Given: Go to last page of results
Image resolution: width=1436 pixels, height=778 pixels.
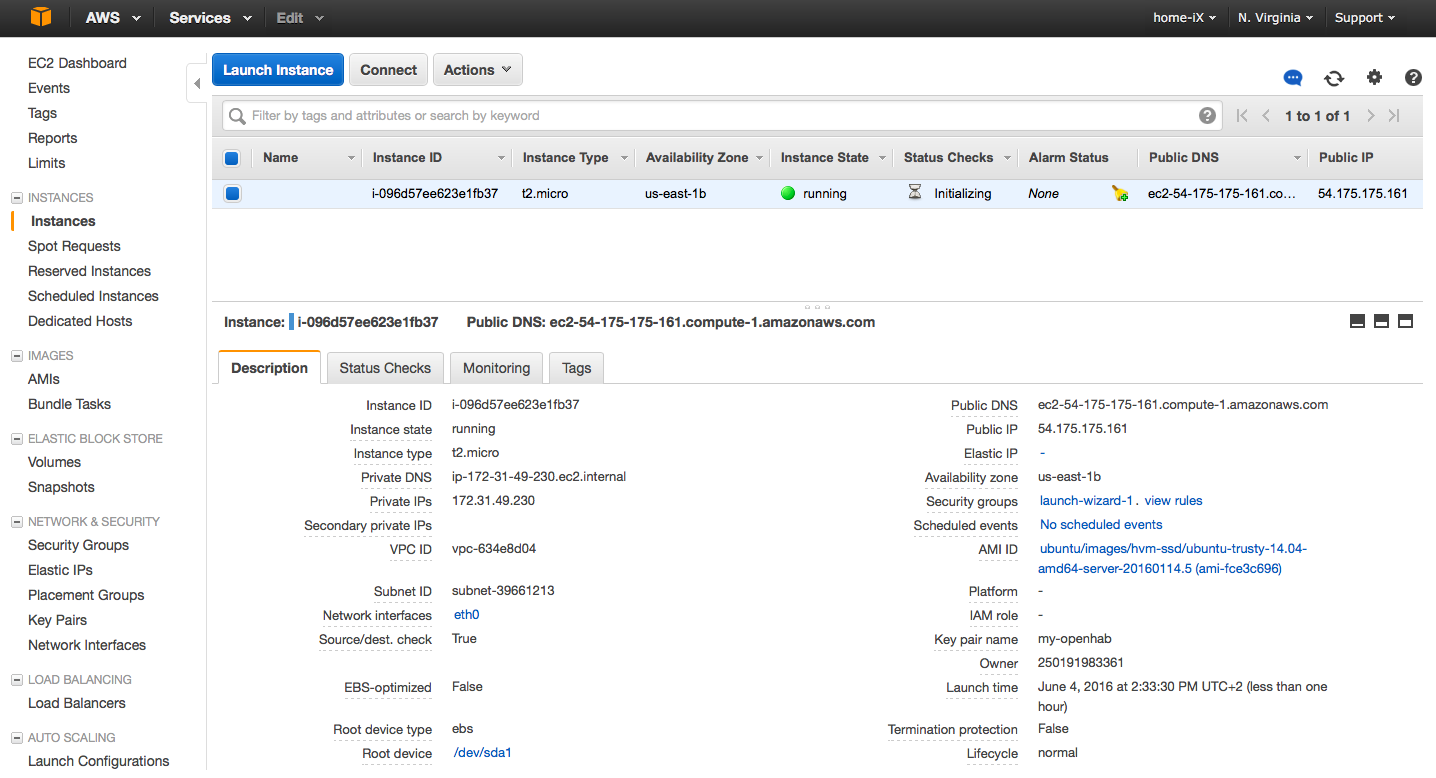Looking at the screenshot, I should [x=1394, y=116].
